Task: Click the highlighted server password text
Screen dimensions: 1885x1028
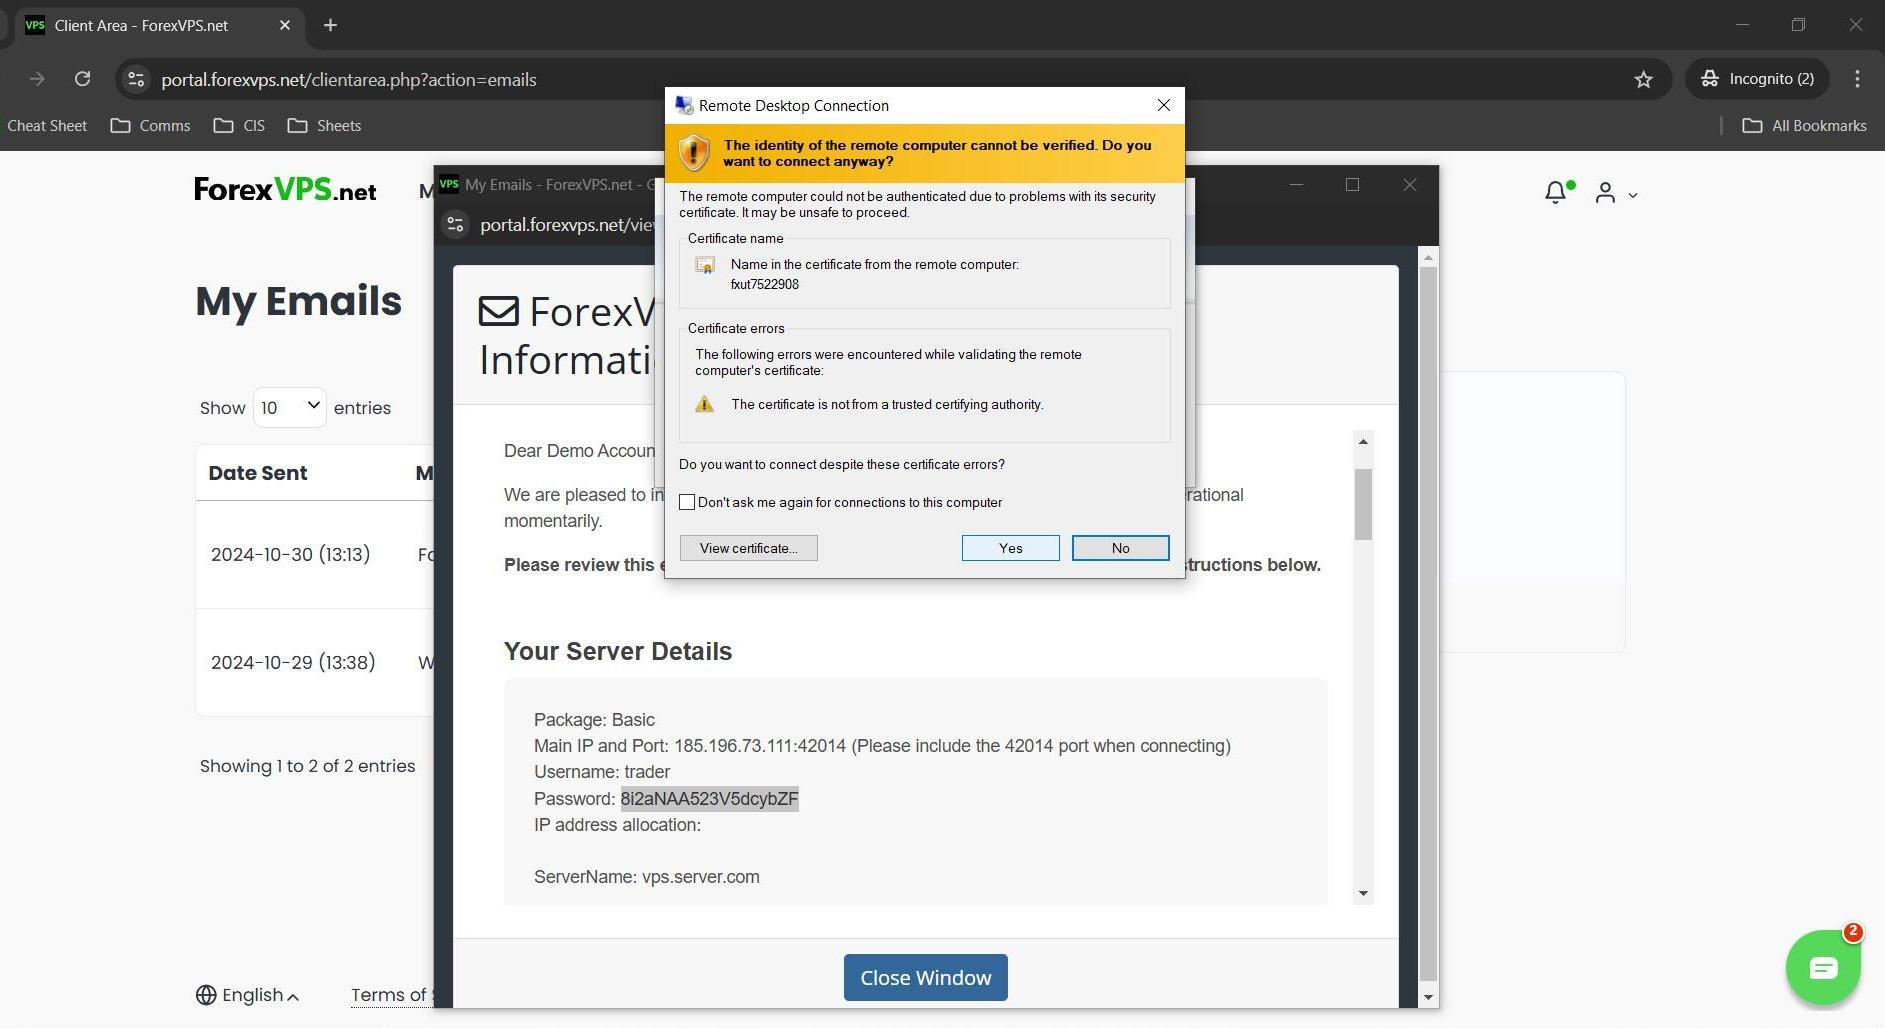Action: click(x=709, y=798)
